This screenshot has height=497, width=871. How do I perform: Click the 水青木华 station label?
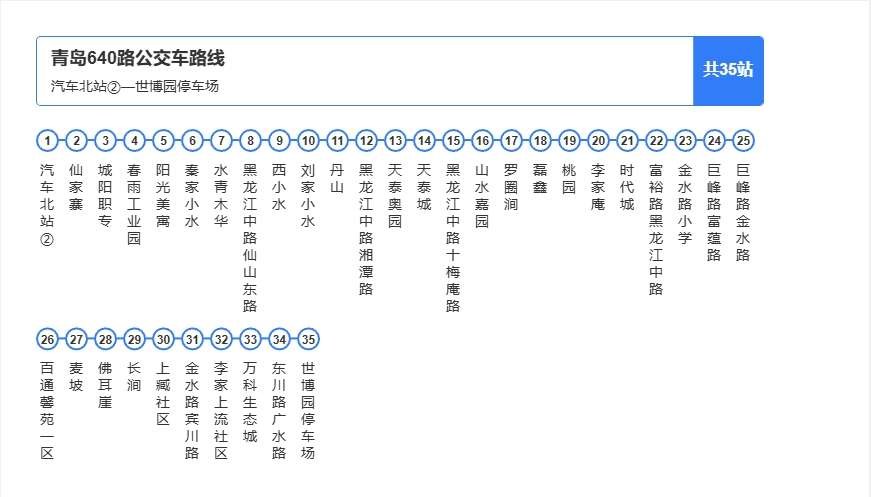(x=221, y=195)
